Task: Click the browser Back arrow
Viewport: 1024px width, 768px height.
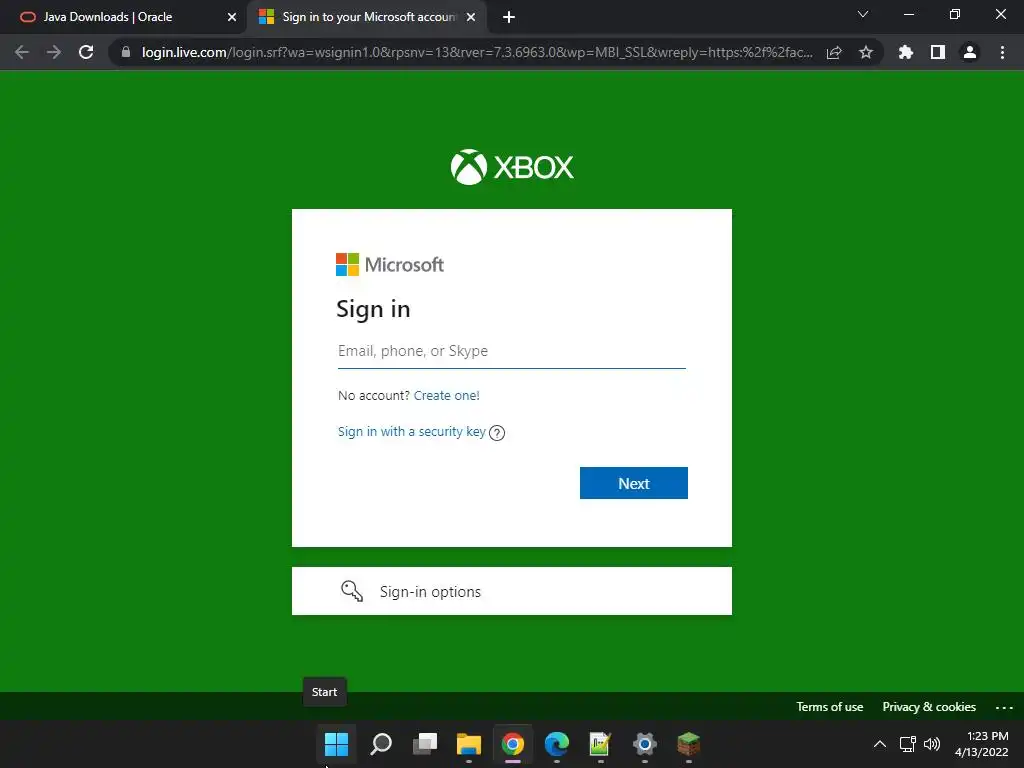Action: [x=22, y=52]
